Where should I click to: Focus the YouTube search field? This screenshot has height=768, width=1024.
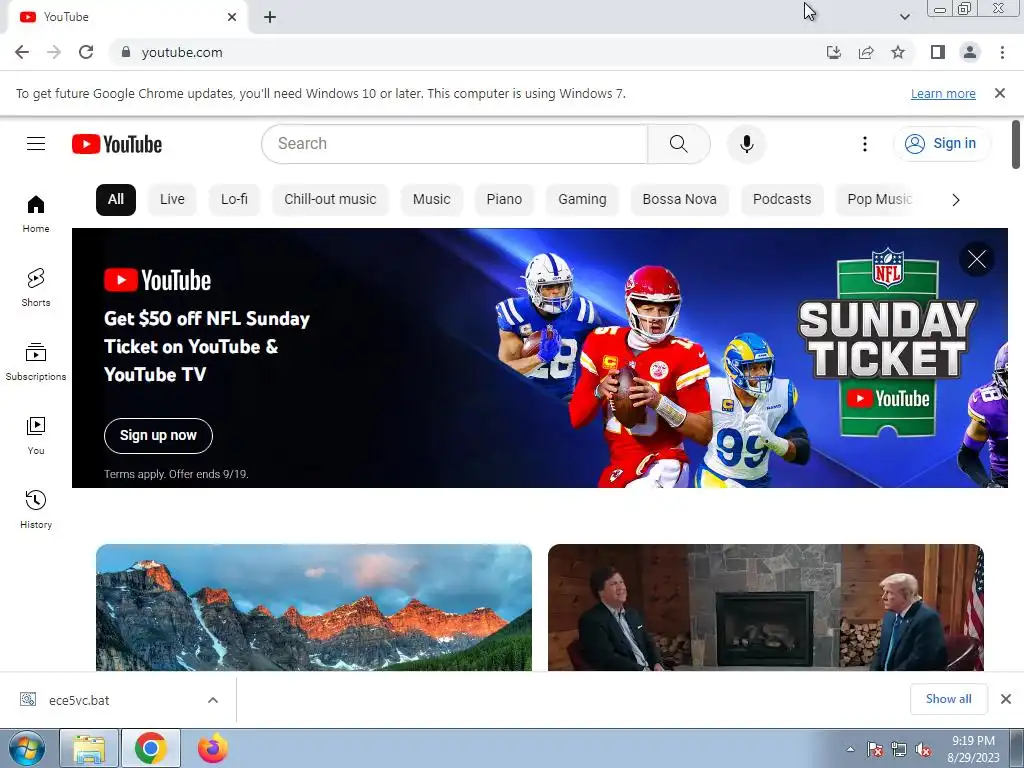tap(455, 144)
